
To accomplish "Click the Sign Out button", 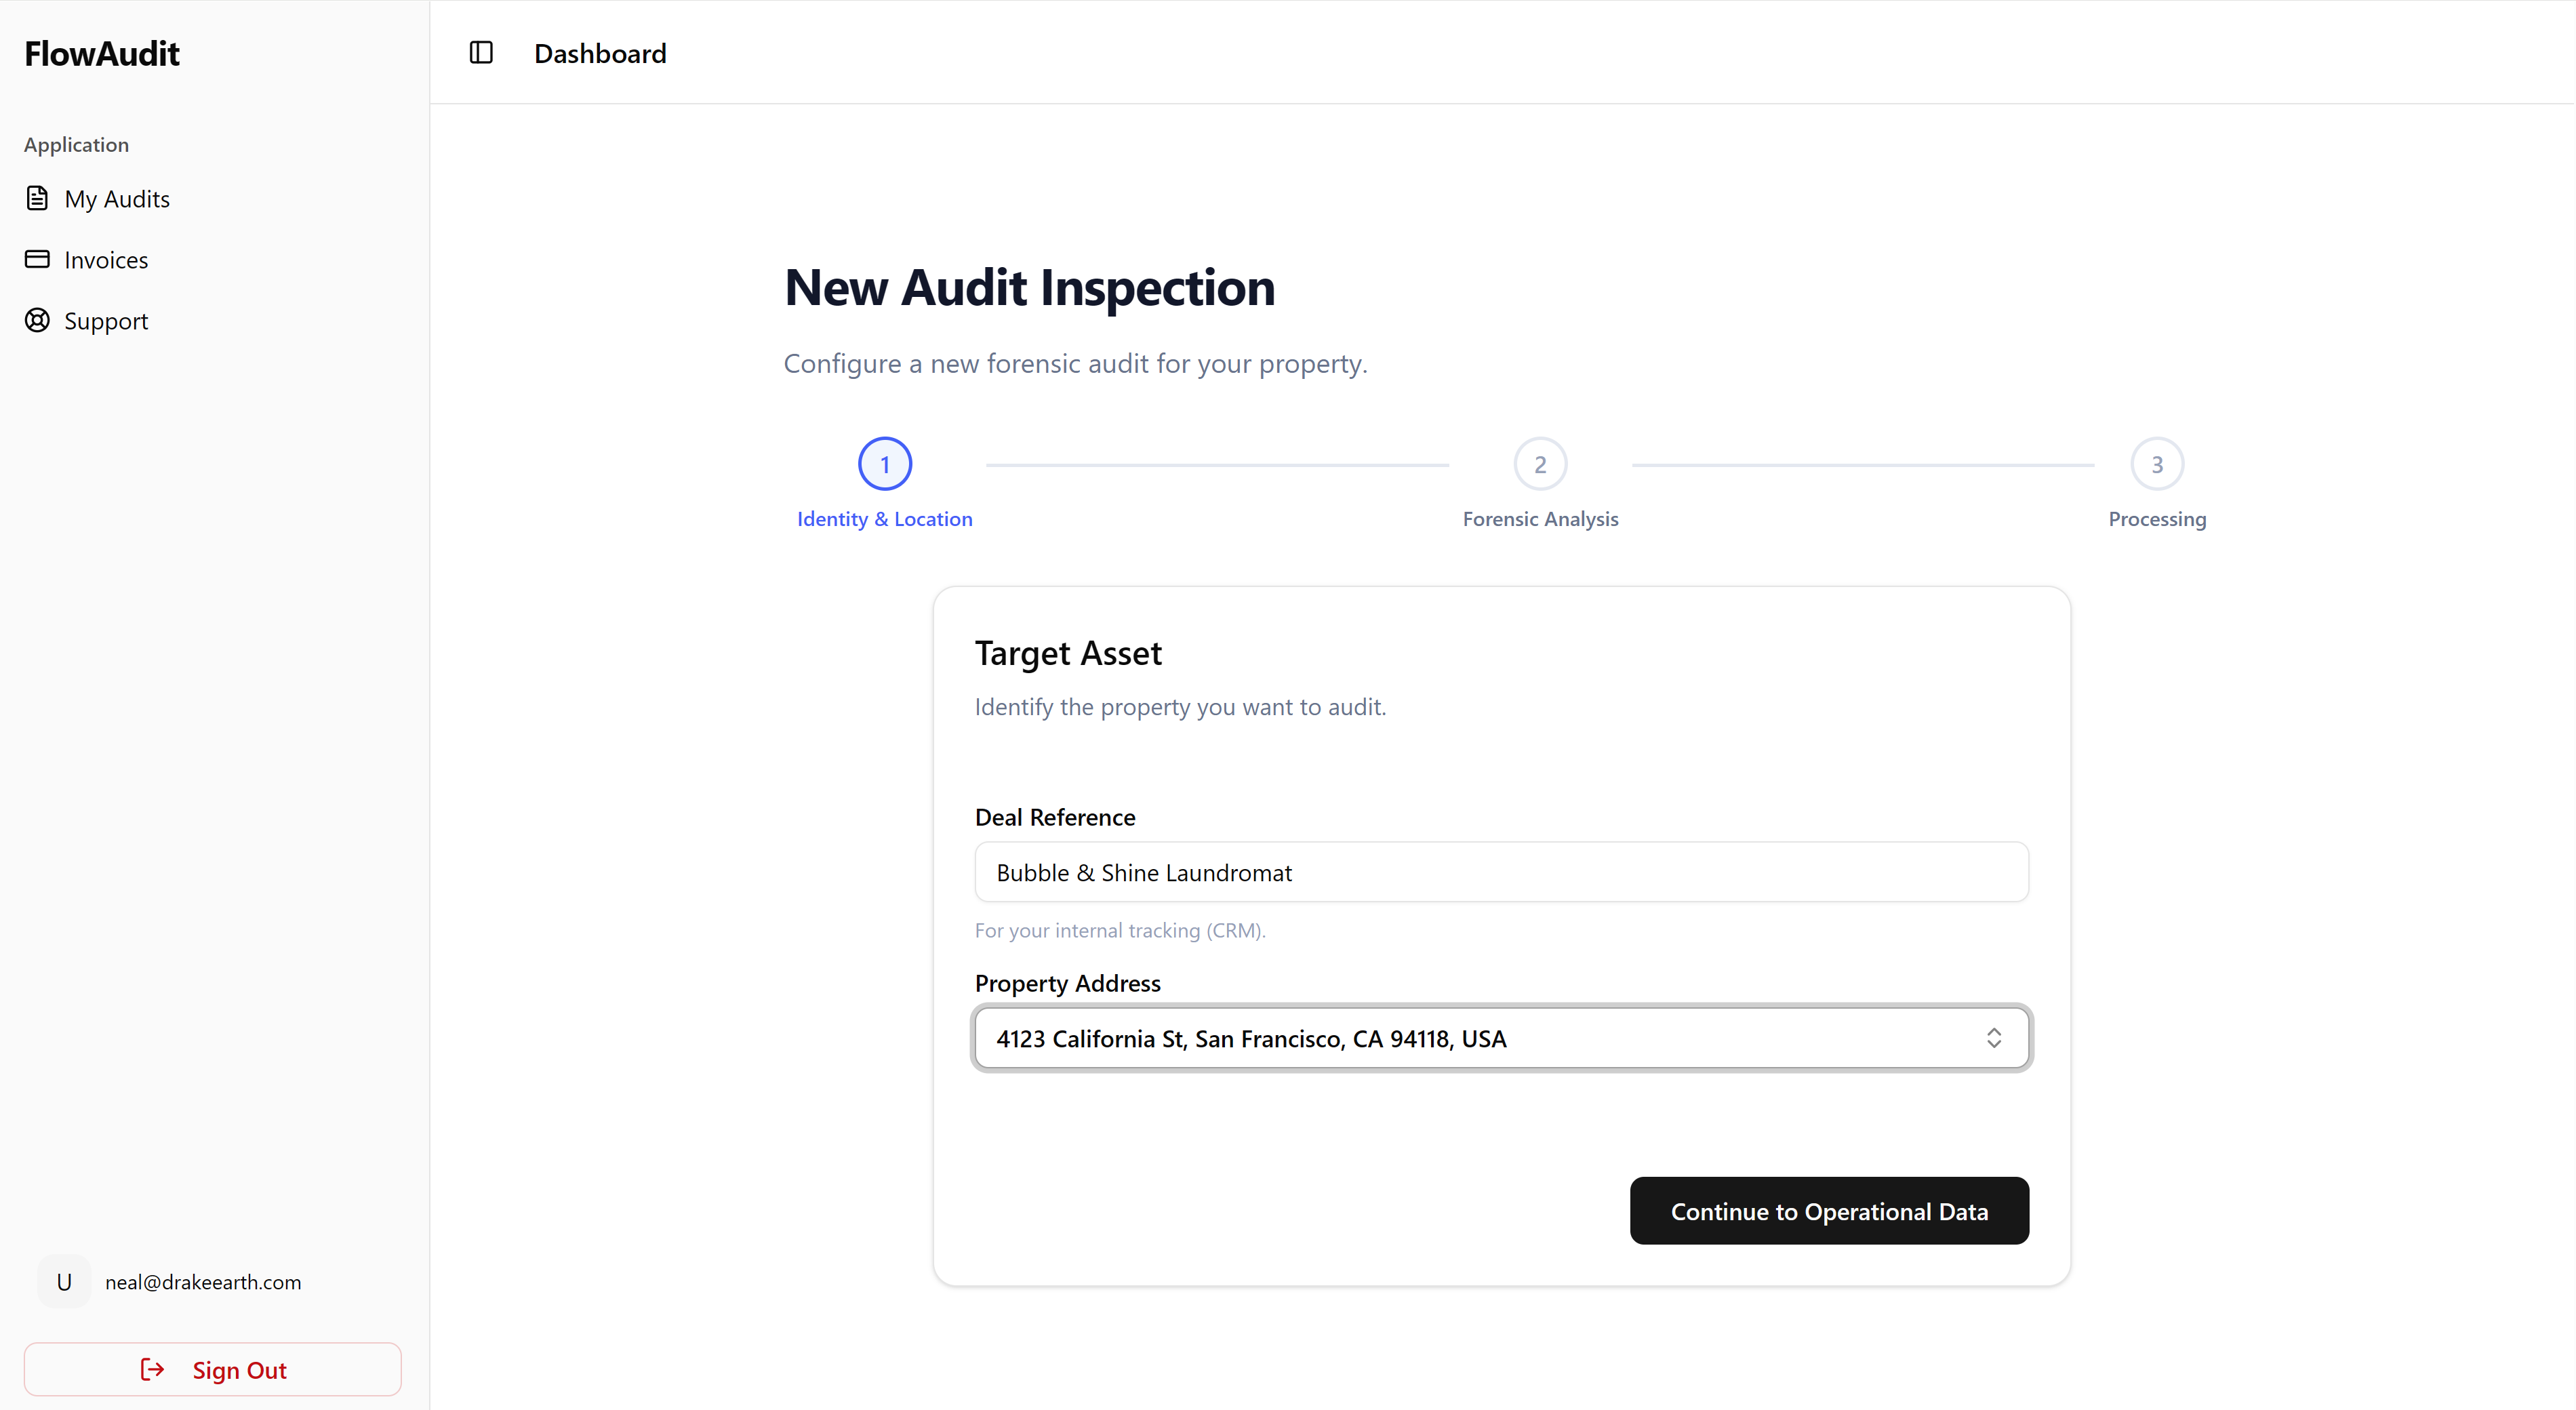I will click(212, 1369).
